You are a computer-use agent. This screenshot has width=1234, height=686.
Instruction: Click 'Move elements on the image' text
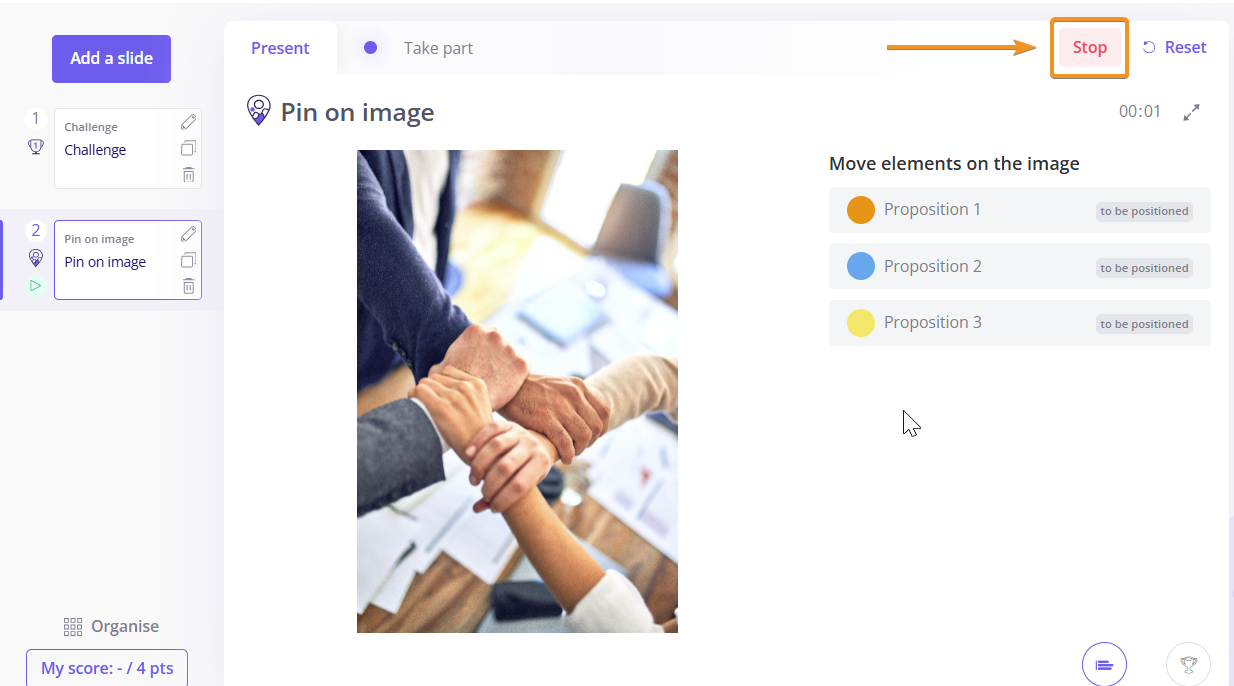click(x=954, y=164)
